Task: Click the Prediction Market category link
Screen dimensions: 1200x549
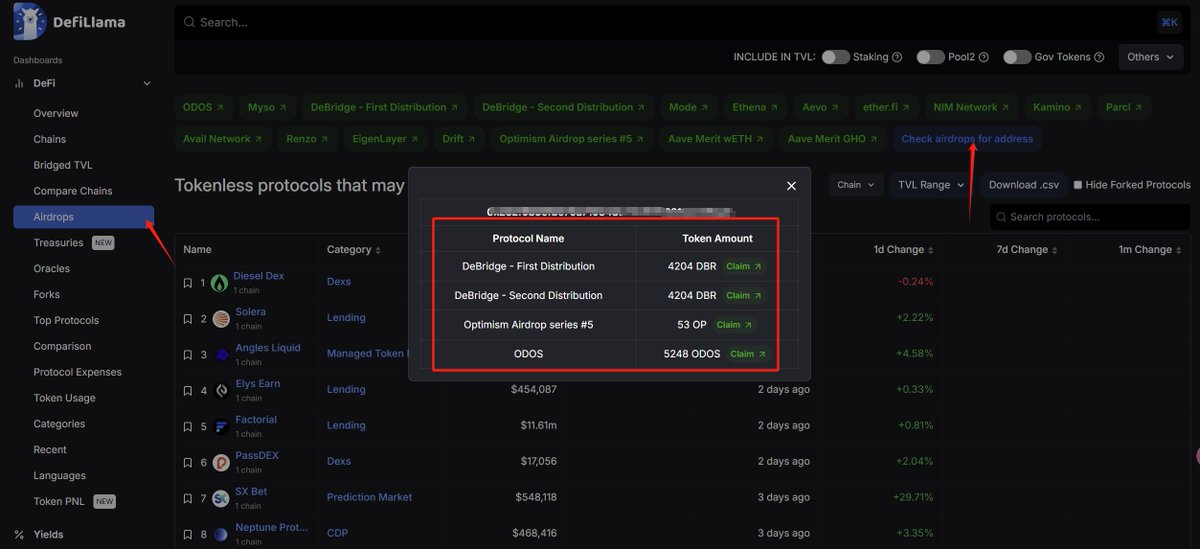Action: 369,497
